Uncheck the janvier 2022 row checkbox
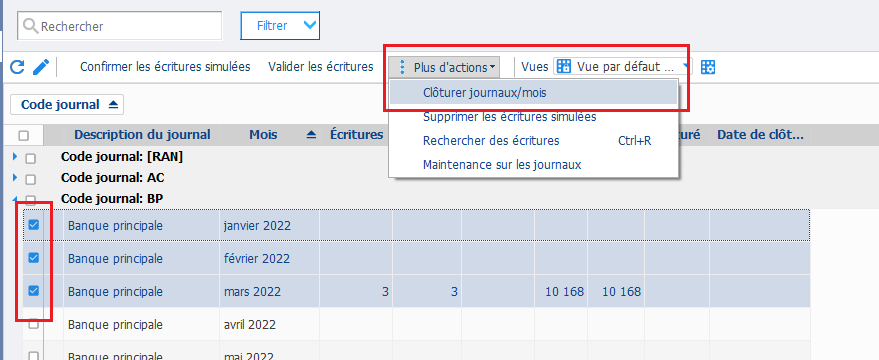 pyautogui.click(x=34, y=225)
